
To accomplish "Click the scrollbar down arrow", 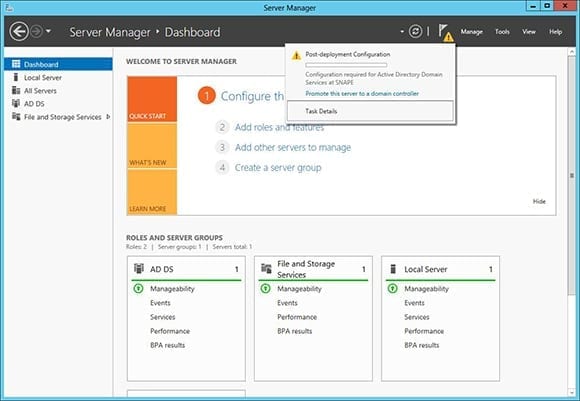I will point(572,393).
